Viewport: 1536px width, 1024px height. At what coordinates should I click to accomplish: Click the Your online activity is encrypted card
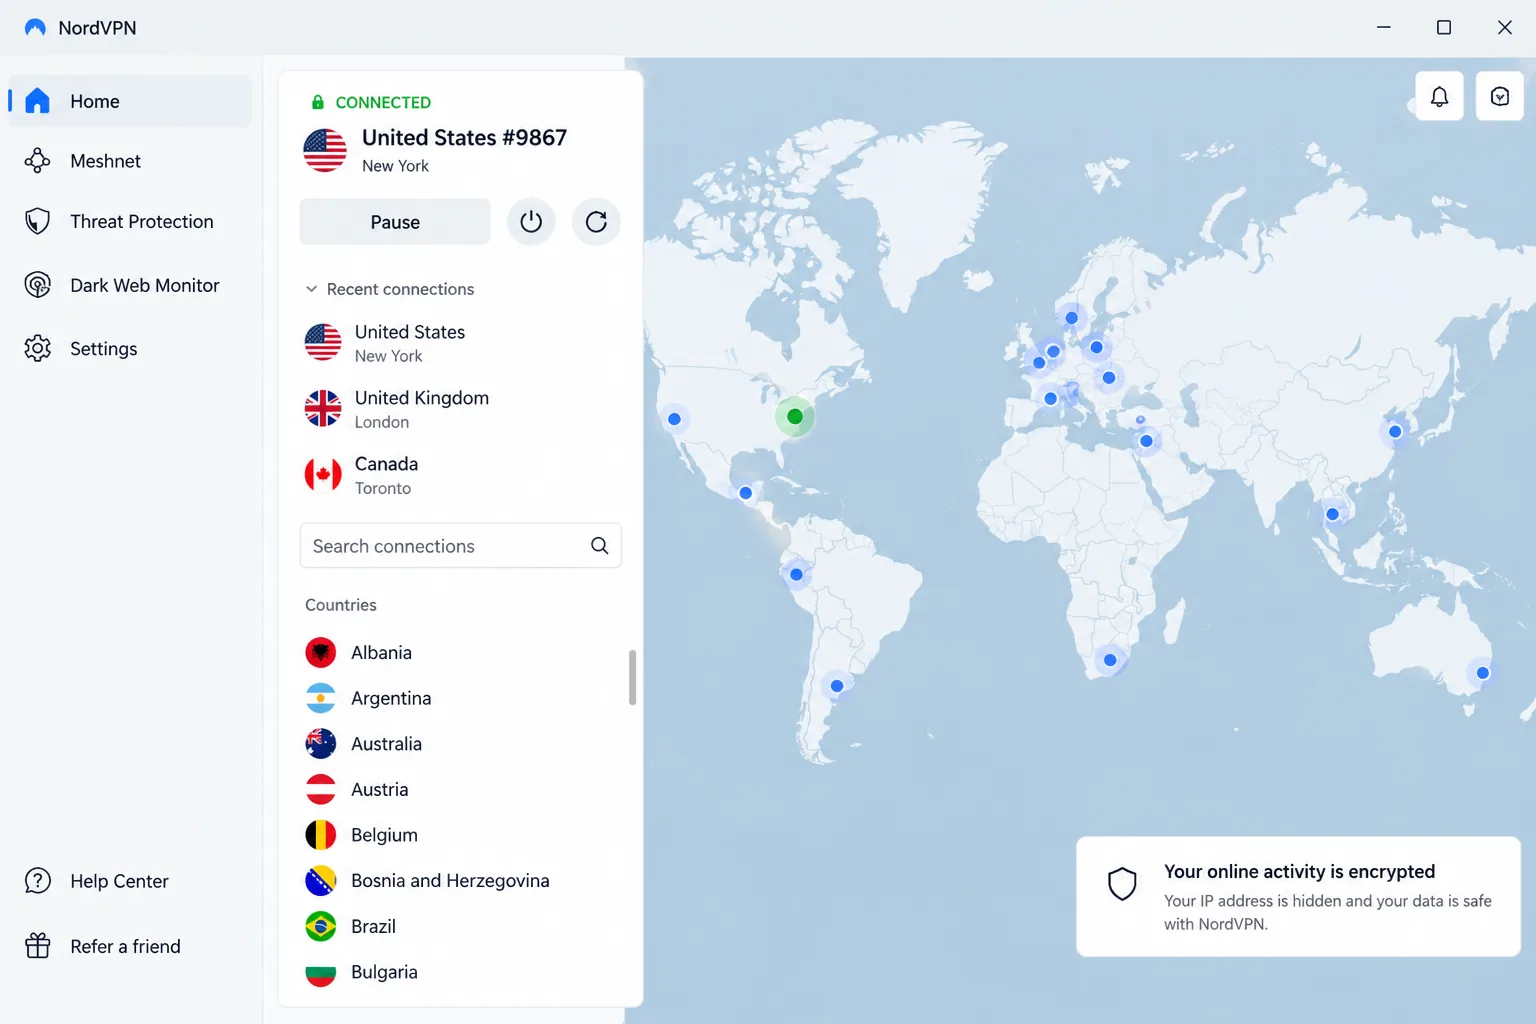coord(1298,897)
